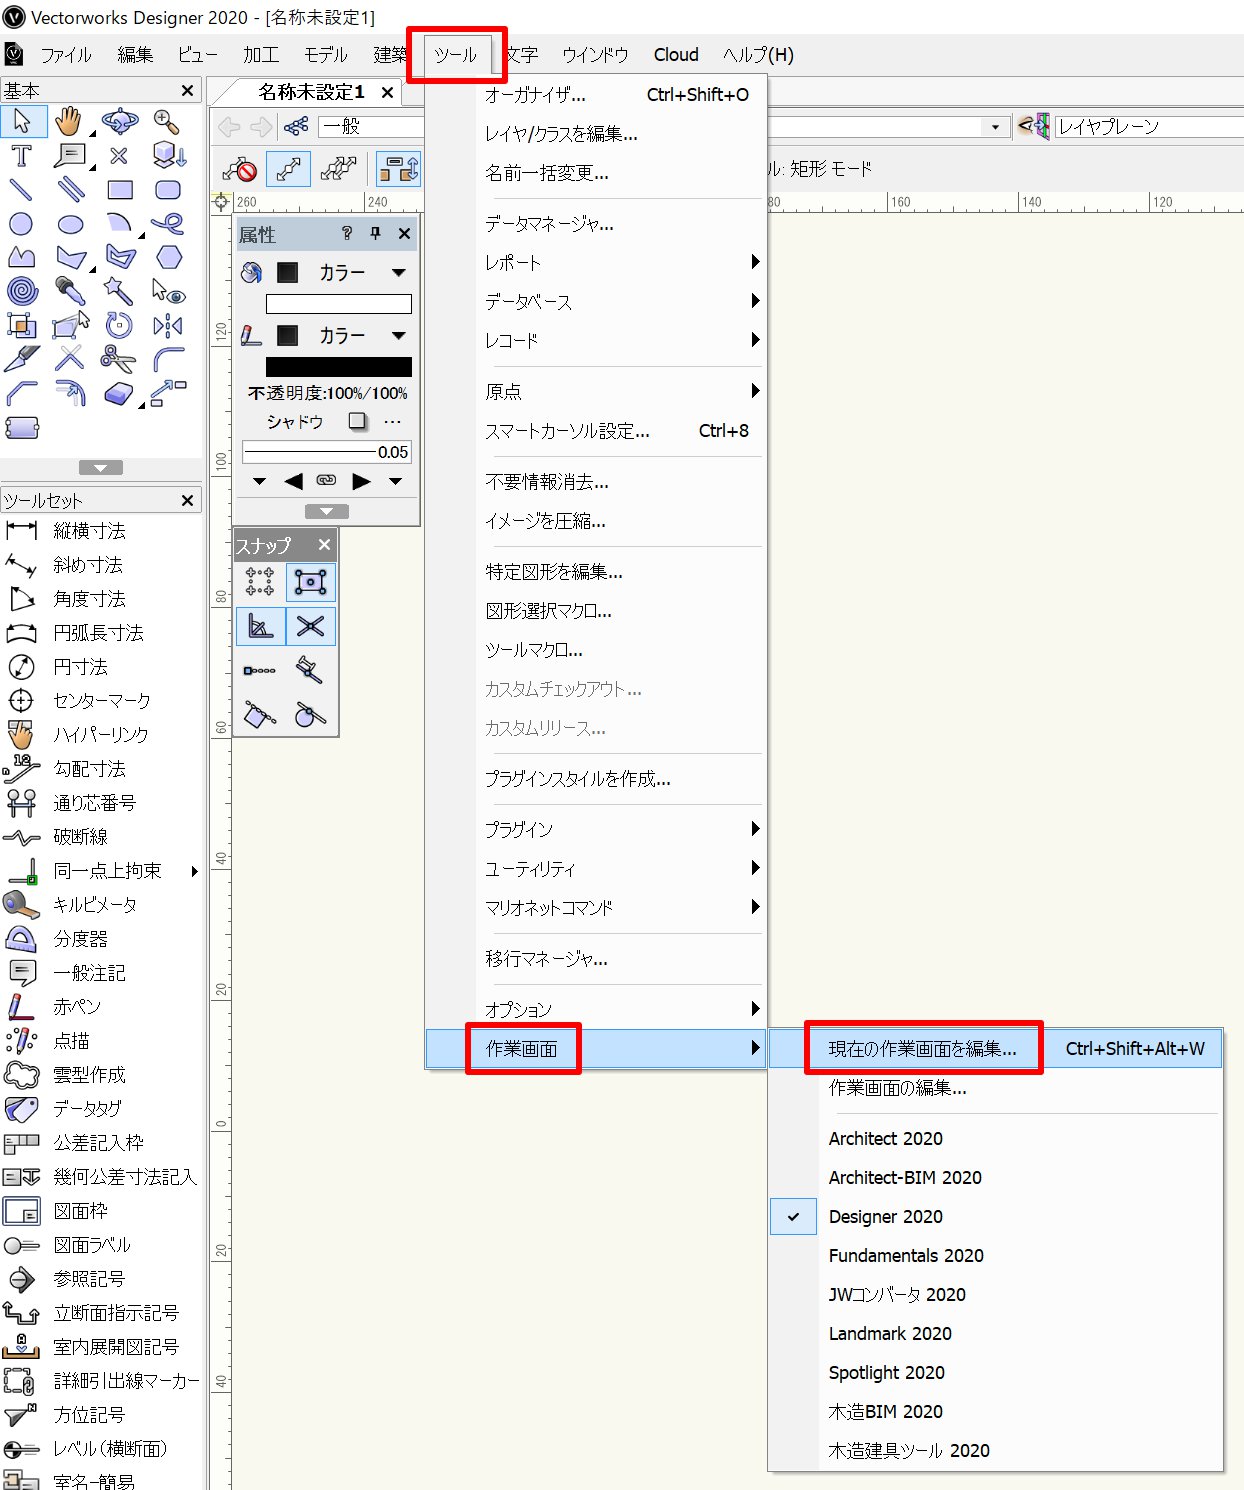The height and width of the screenshot is (1490, 1244).
Task: Toggle Snap to Tangent
Action: pos(310,715)
